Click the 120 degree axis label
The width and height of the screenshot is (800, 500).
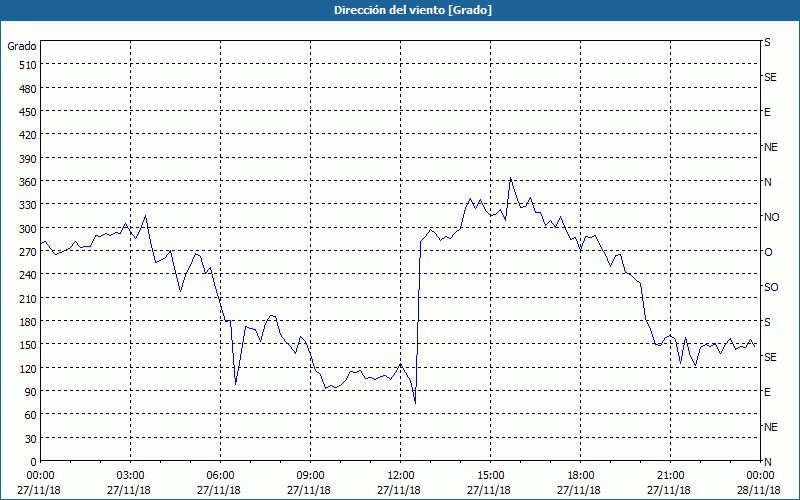click(x=28, y=368)
